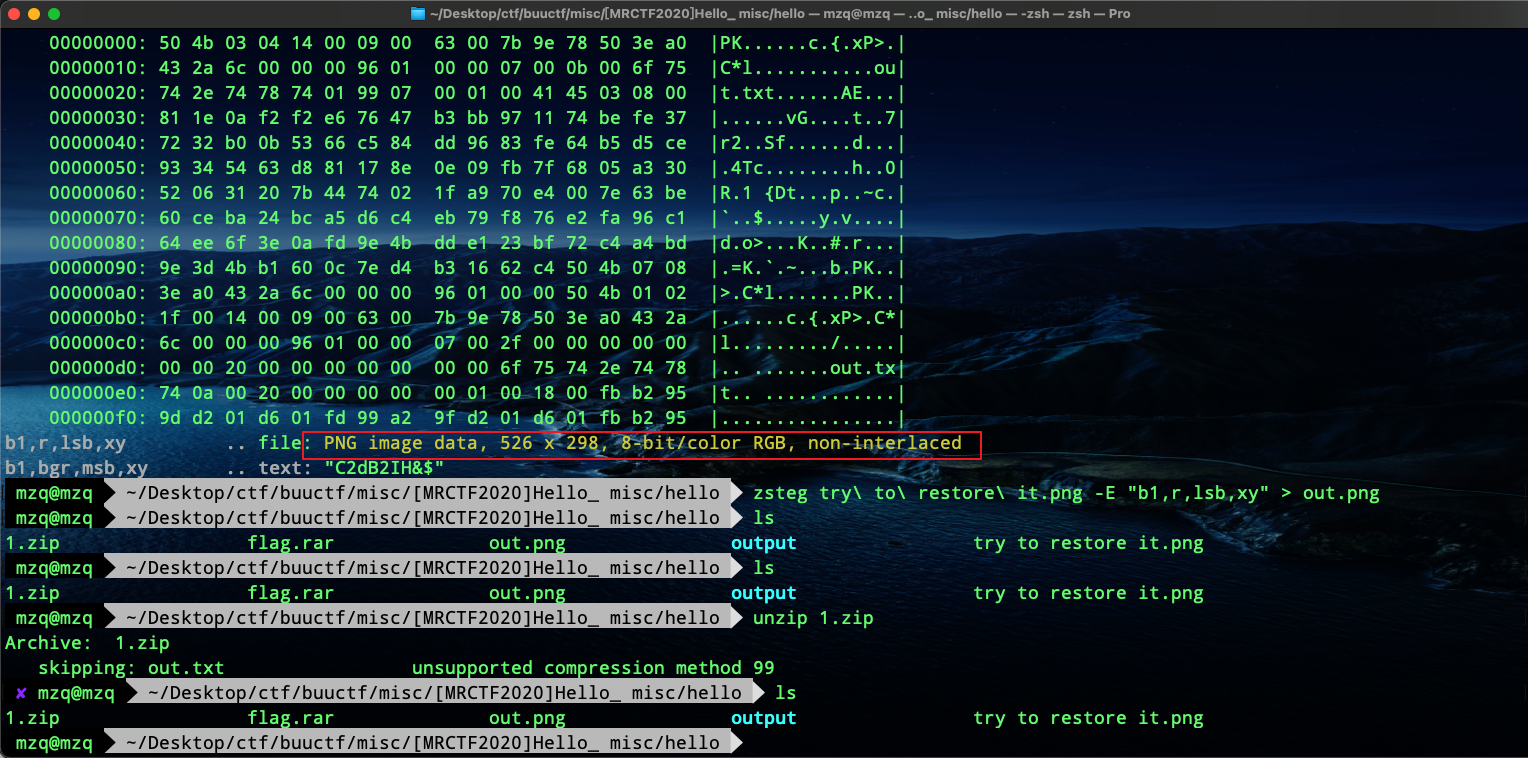The width and height of the screenshot is (1528, 758).
Task: Click 'unsupported compression method 99' message
Action: (x=593, y=668)
